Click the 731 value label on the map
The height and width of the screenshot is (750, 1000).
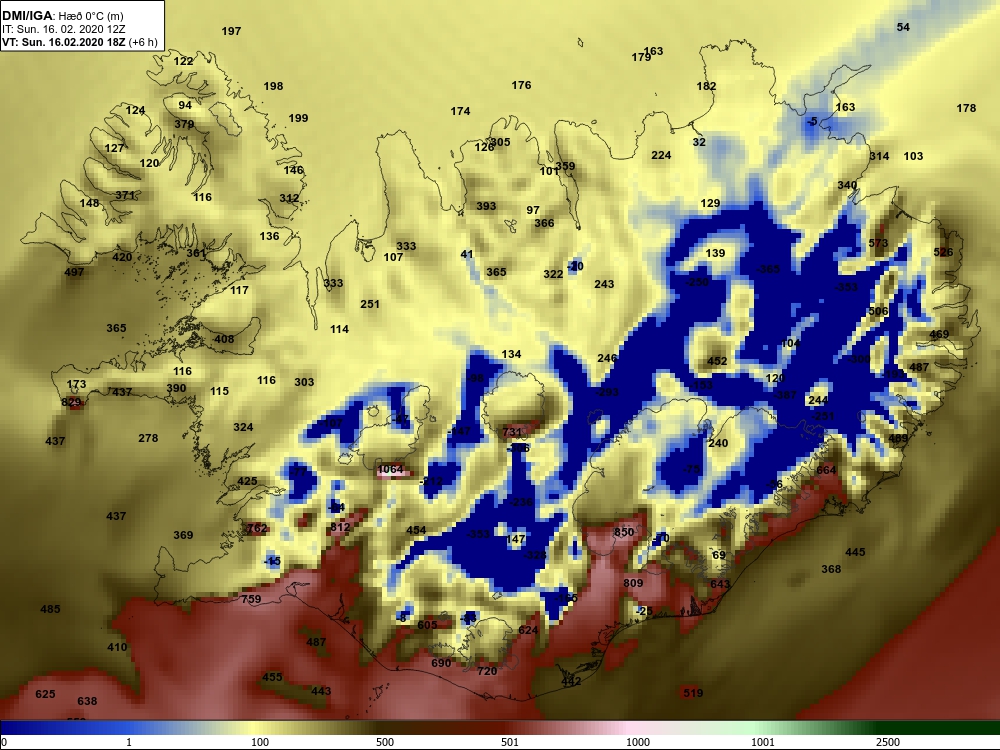tap(512, 432)
